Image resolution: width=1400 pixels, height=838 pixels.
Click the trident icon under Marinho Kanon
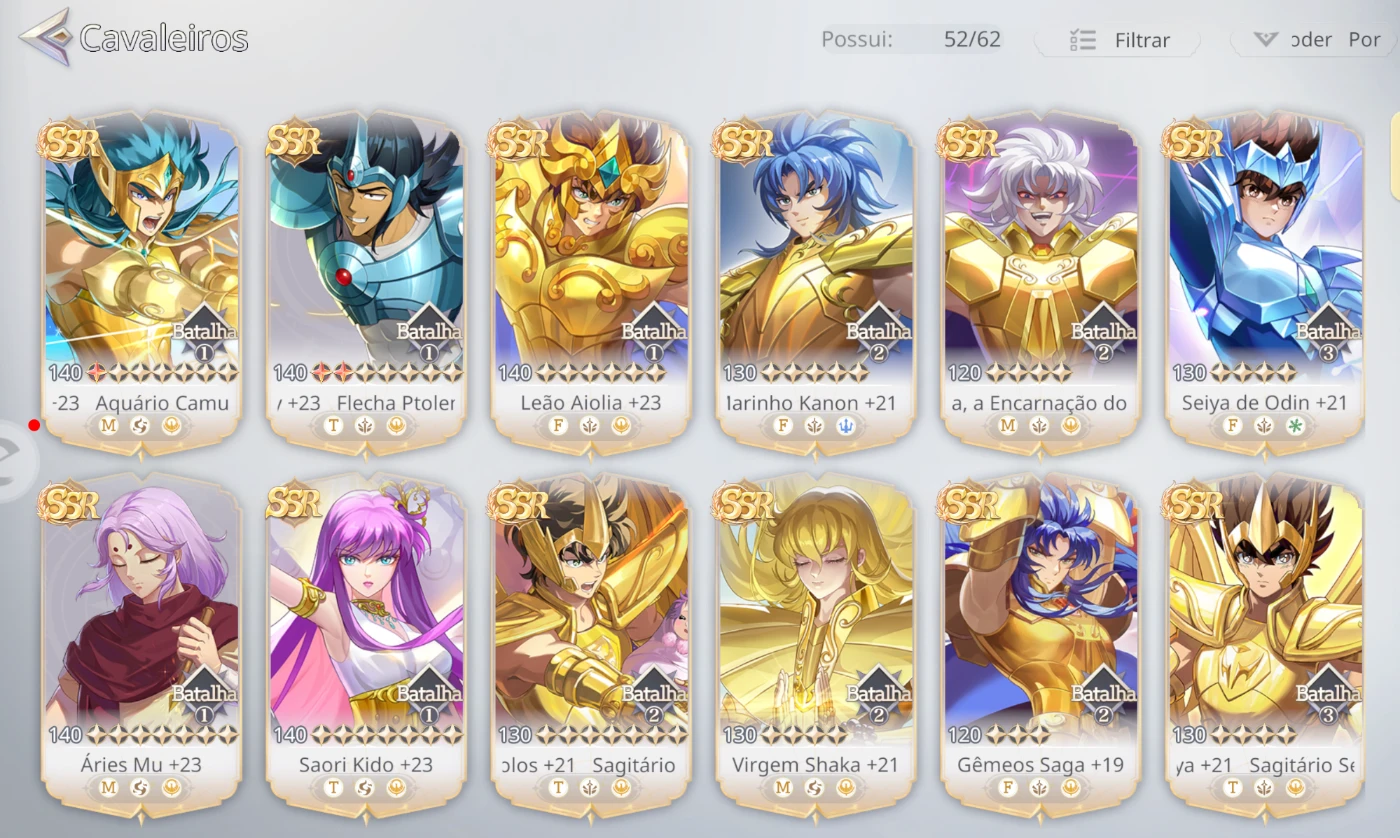(846, 426)
